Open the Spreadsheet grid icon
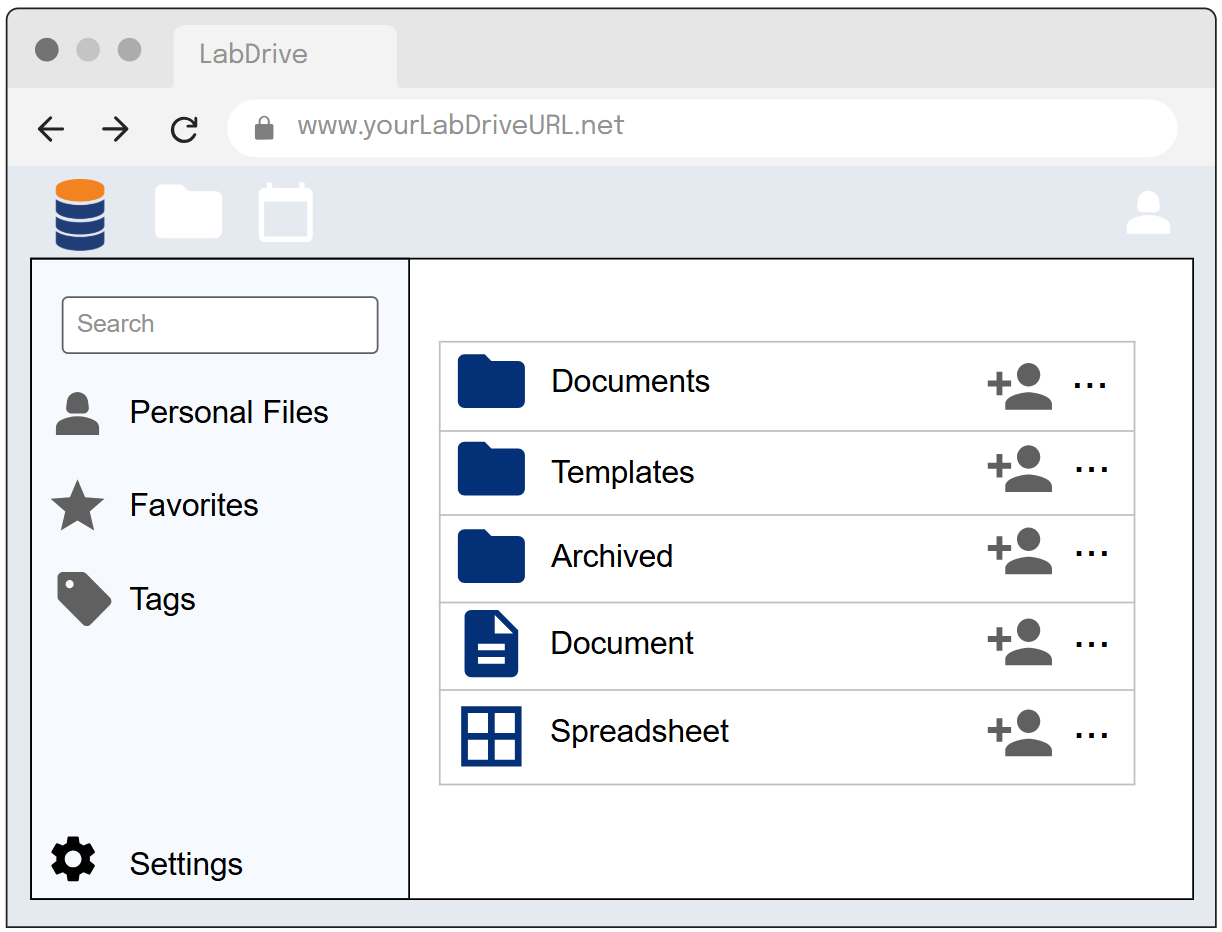 pyautogui.click(x=491, y=736)
